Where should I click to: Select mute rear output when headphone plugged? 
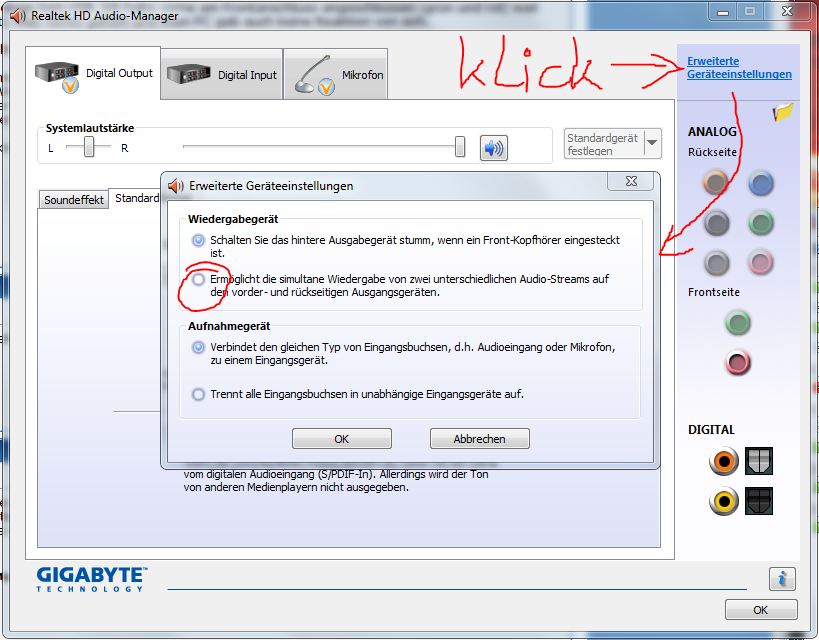[x=198, y=240]
